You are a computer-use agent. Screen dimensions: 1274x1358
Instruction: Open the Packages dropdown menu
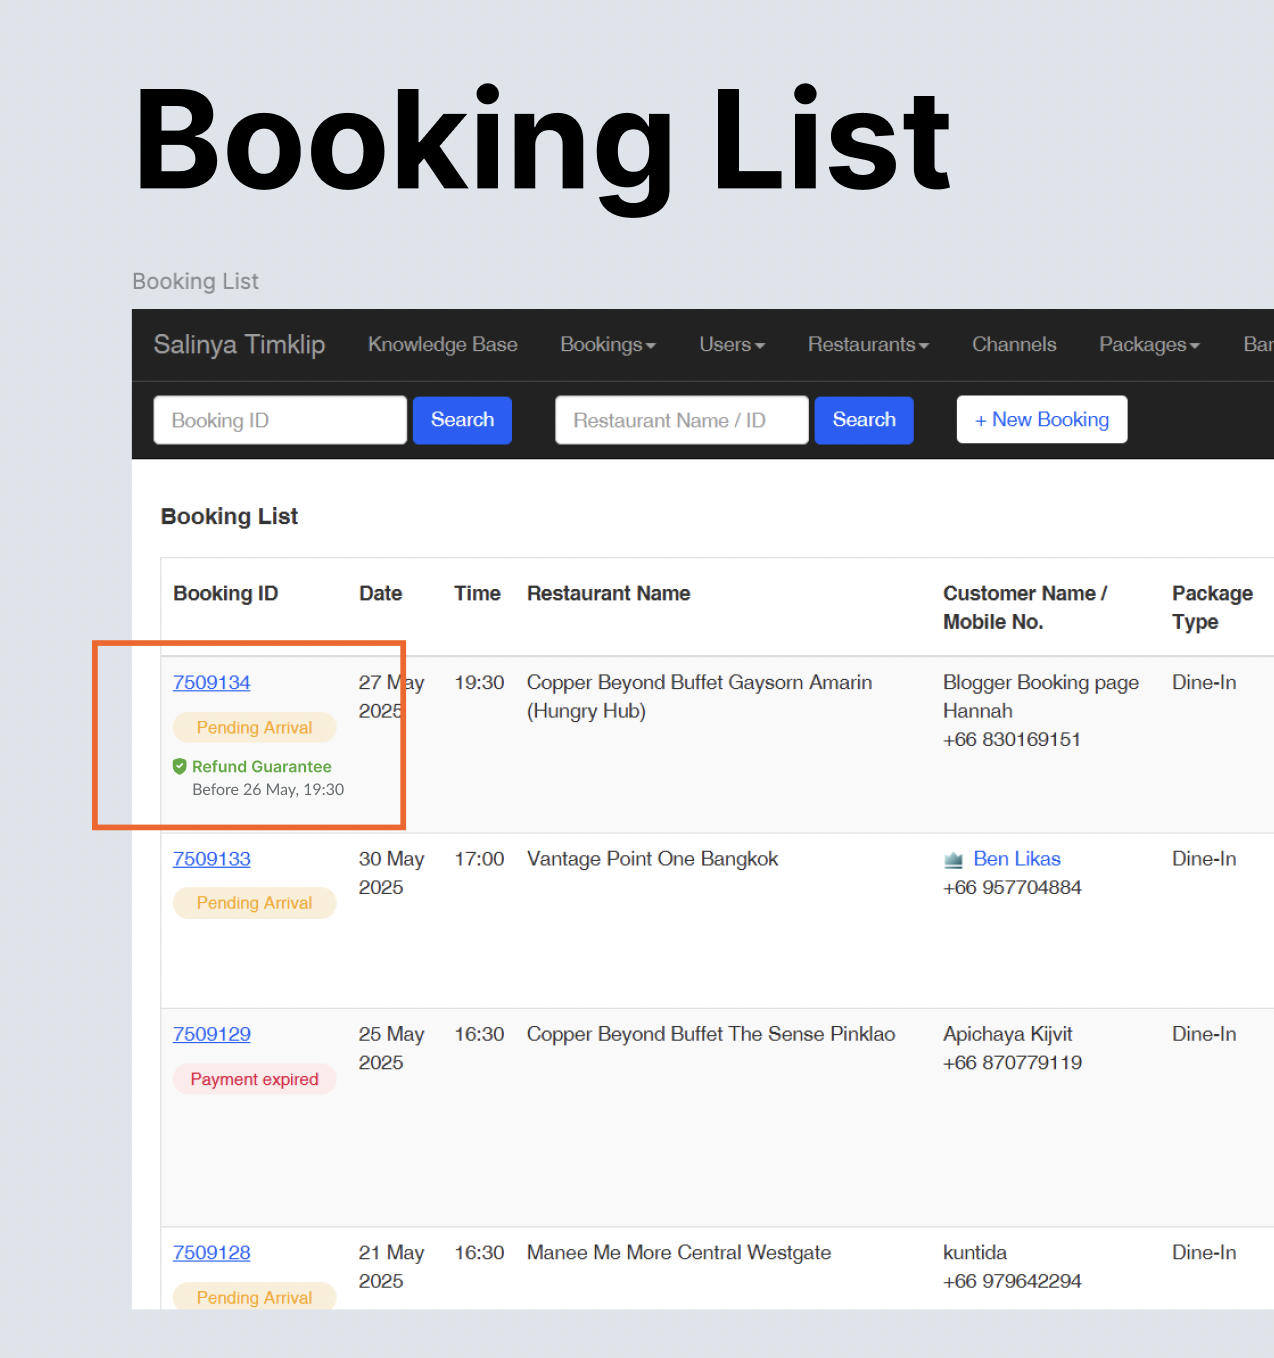click(1148, 345)
